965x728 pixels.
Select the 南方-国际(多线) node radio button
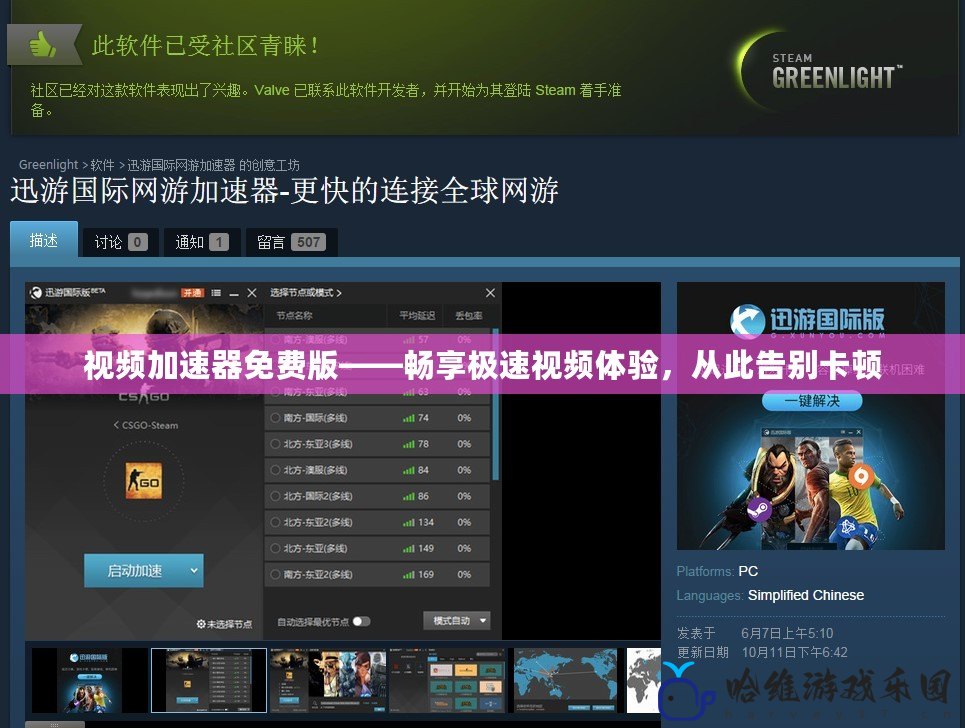click(275, 418)
